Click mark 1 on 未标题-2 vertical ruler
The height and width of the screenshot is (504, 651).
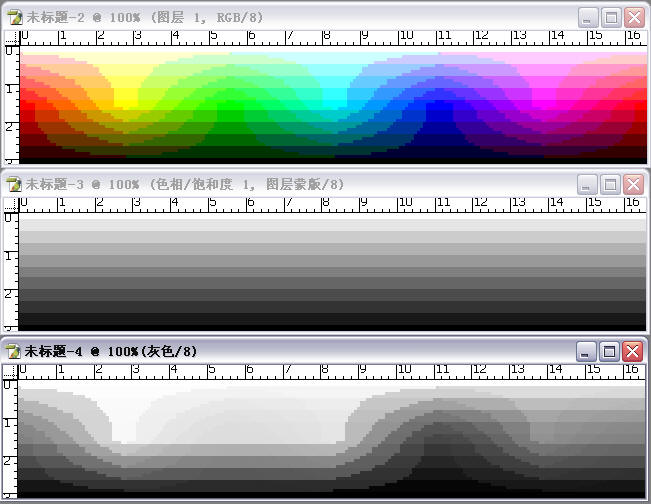[9, 89]
